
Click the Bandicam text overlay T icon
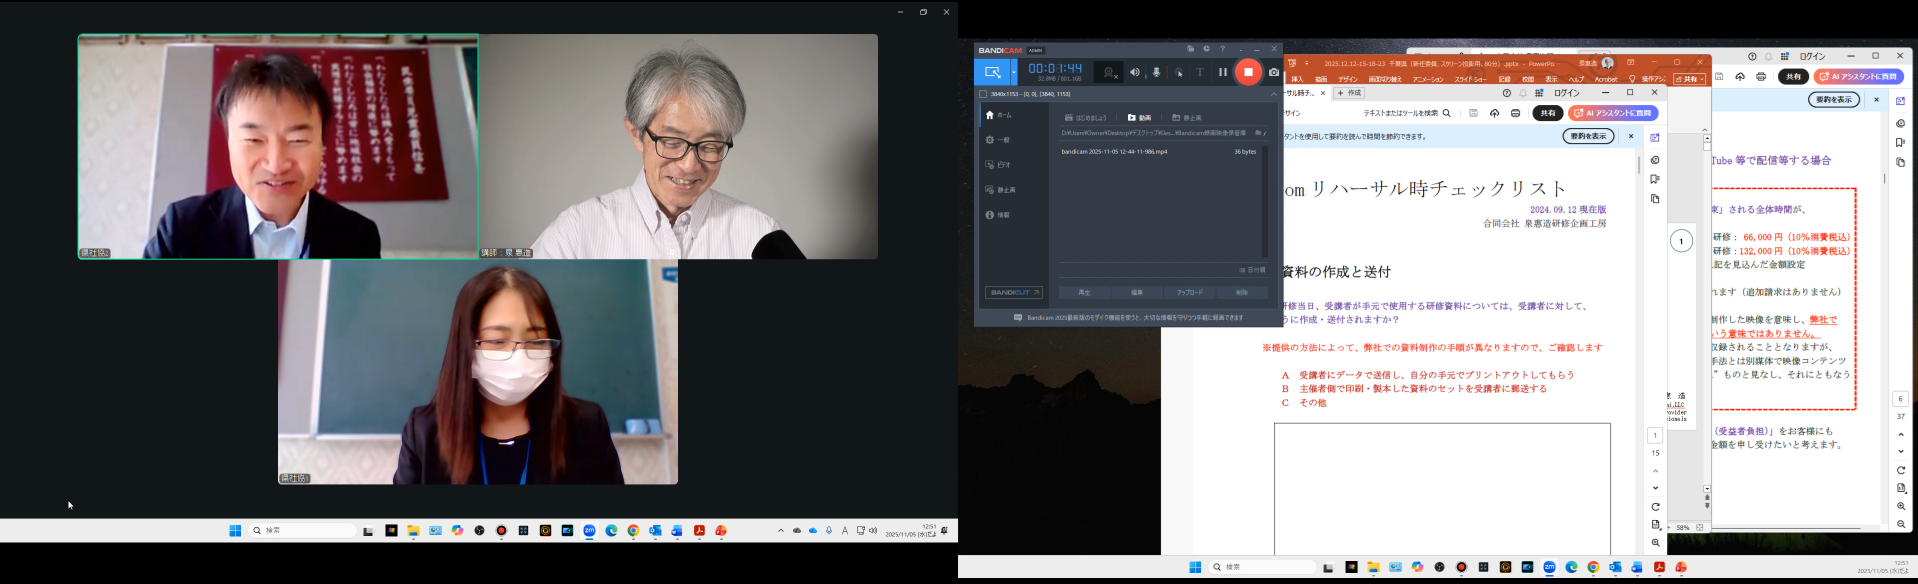point(1200,72)
